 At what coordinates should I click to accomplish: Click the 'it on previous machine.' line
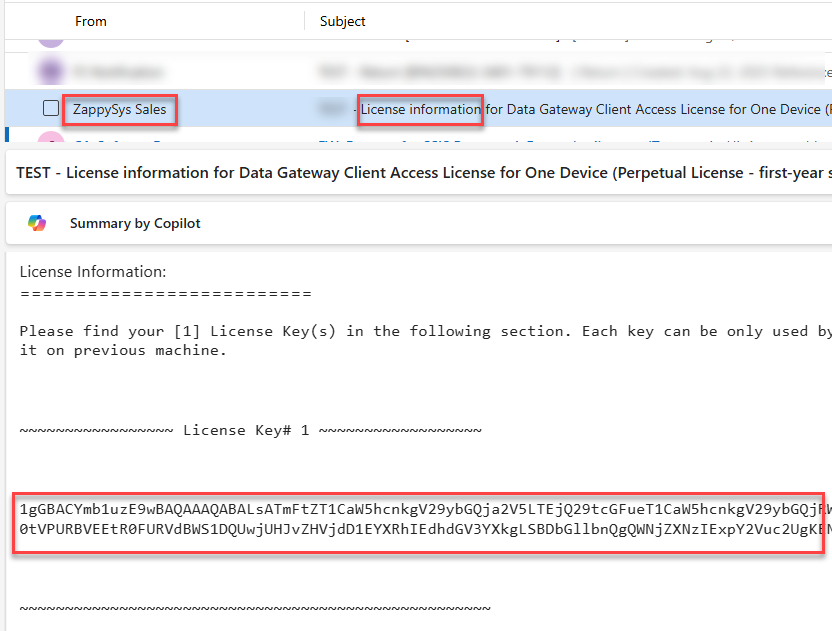123,350
